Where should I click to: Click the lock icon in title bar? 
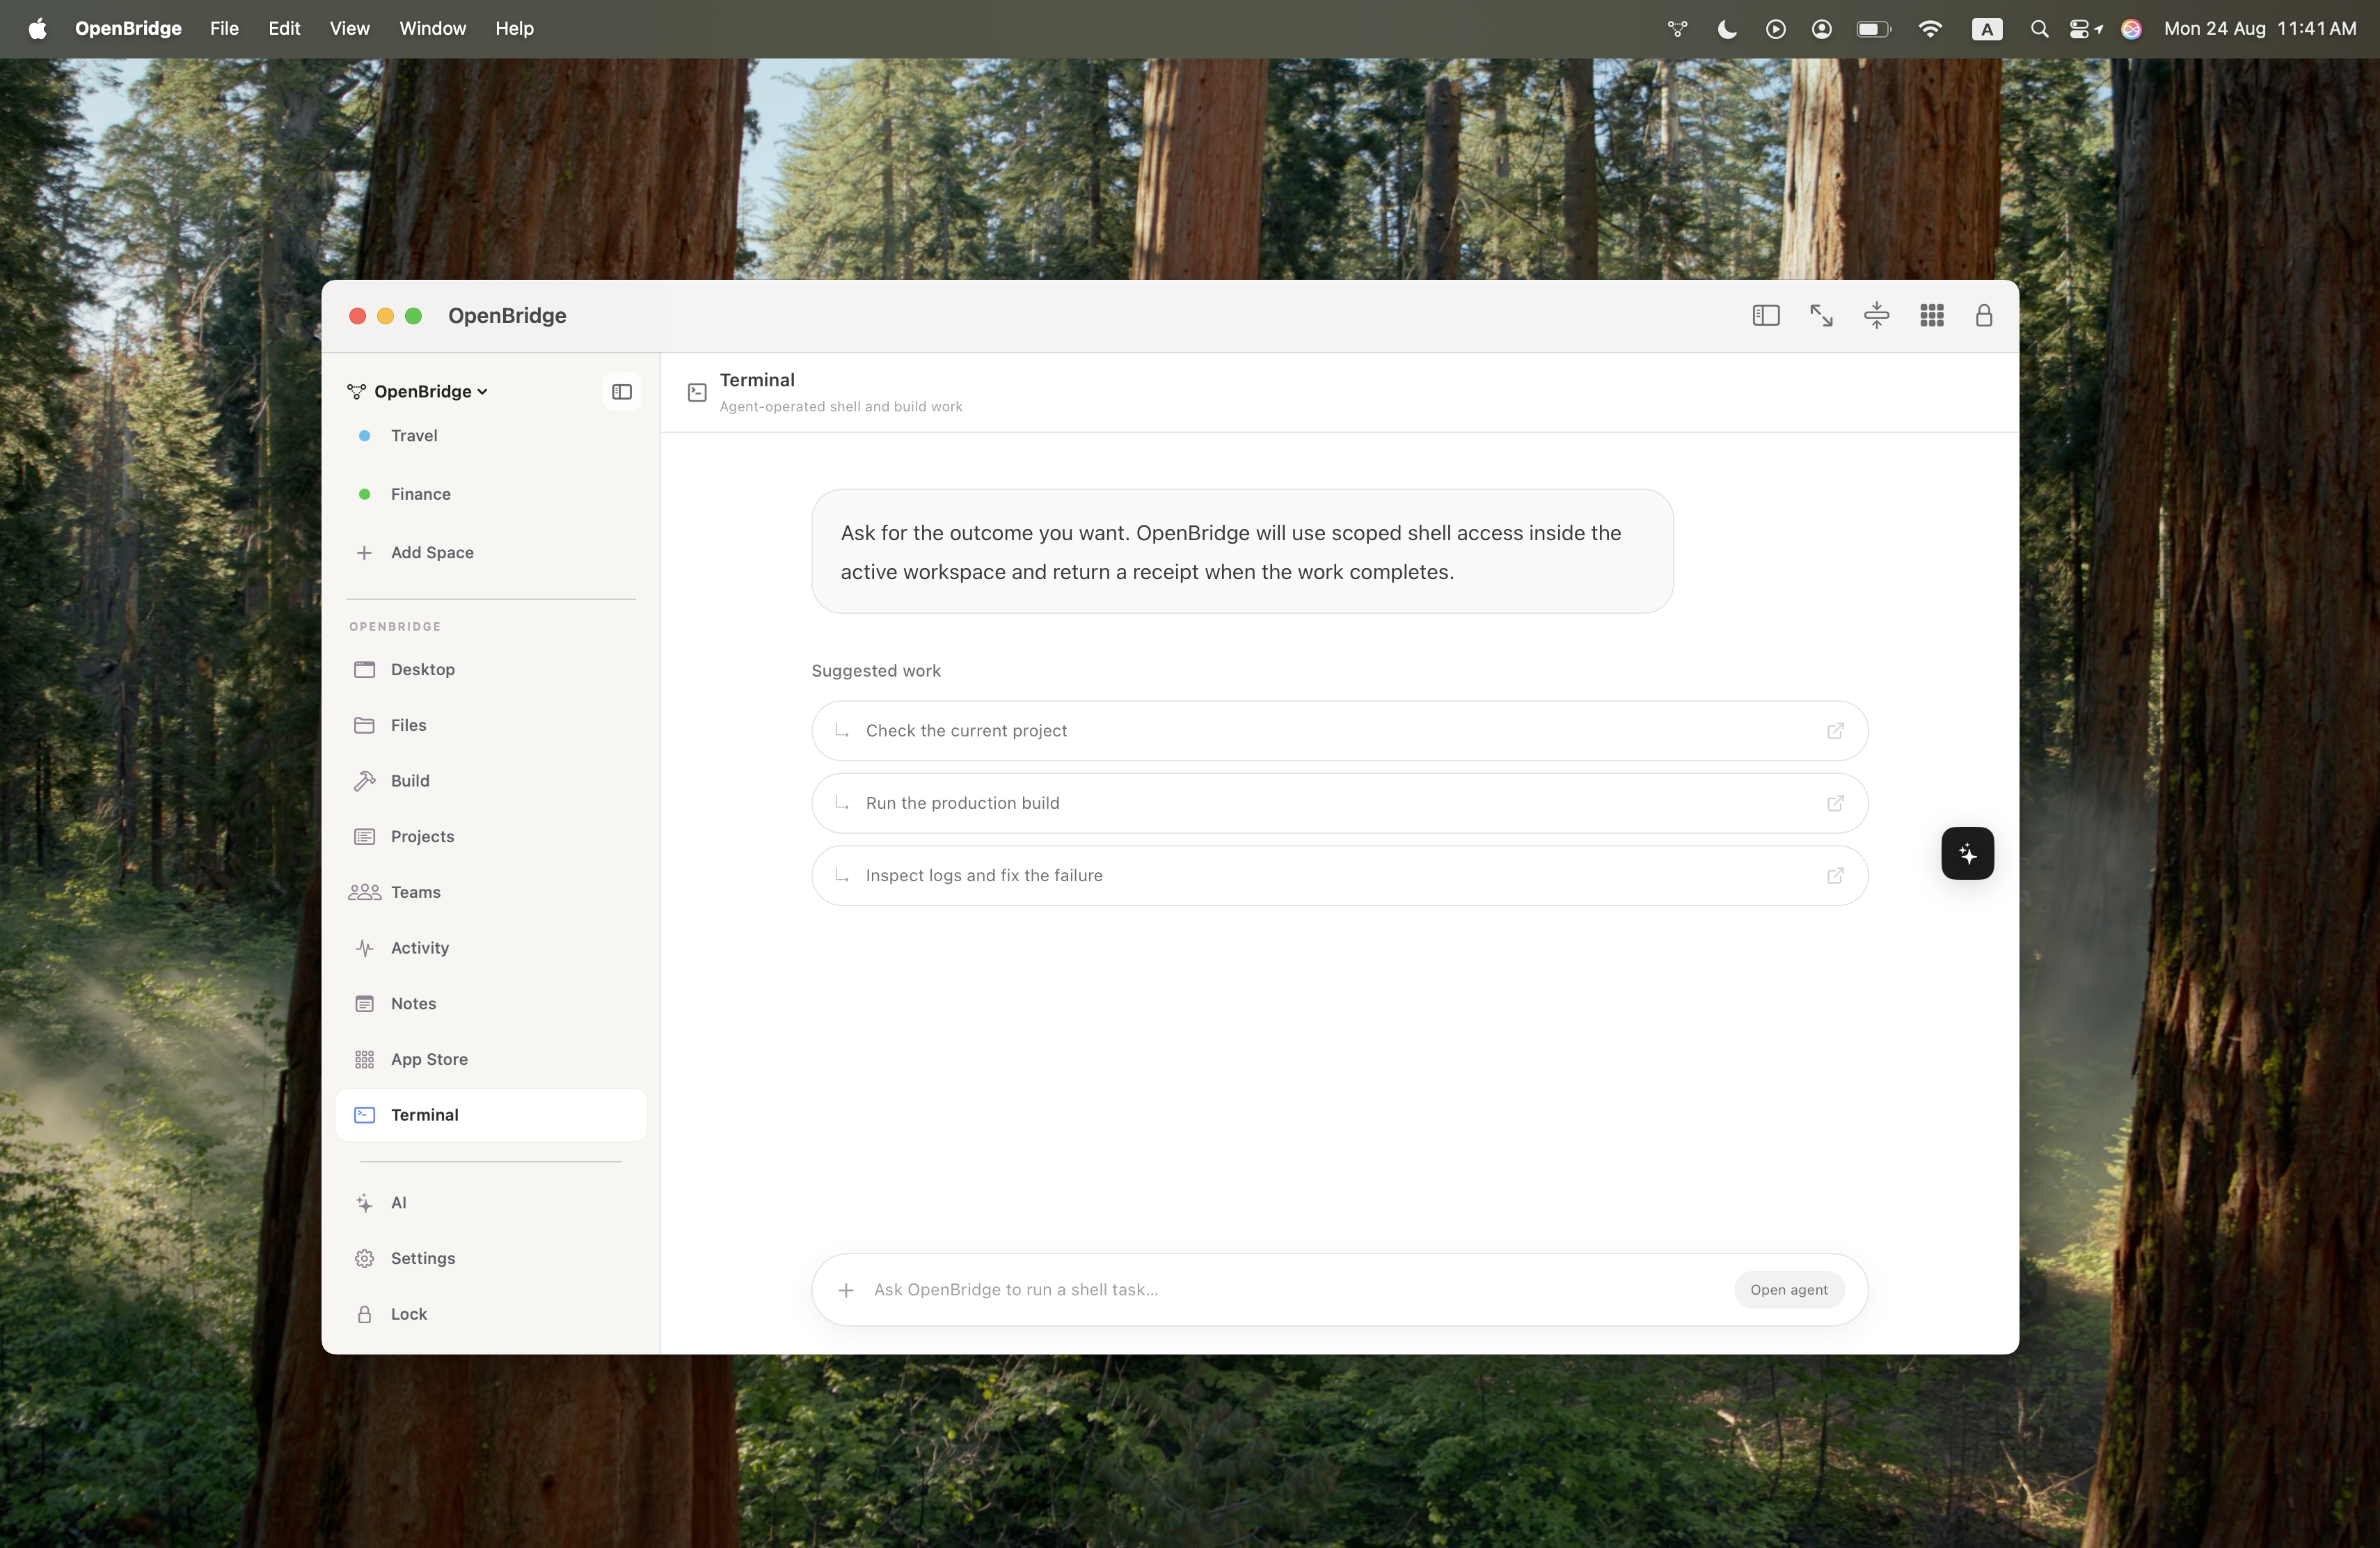point(1984,316)
